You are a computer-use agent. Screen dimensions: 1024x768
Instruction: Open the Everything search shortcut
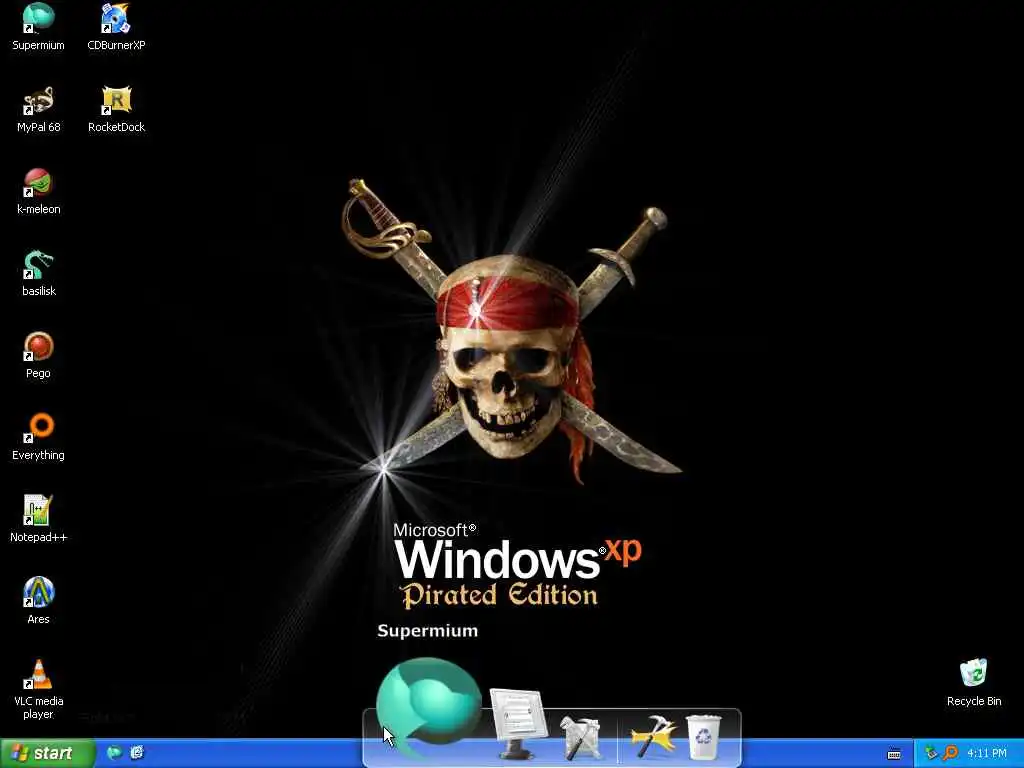tap(39, 437)
